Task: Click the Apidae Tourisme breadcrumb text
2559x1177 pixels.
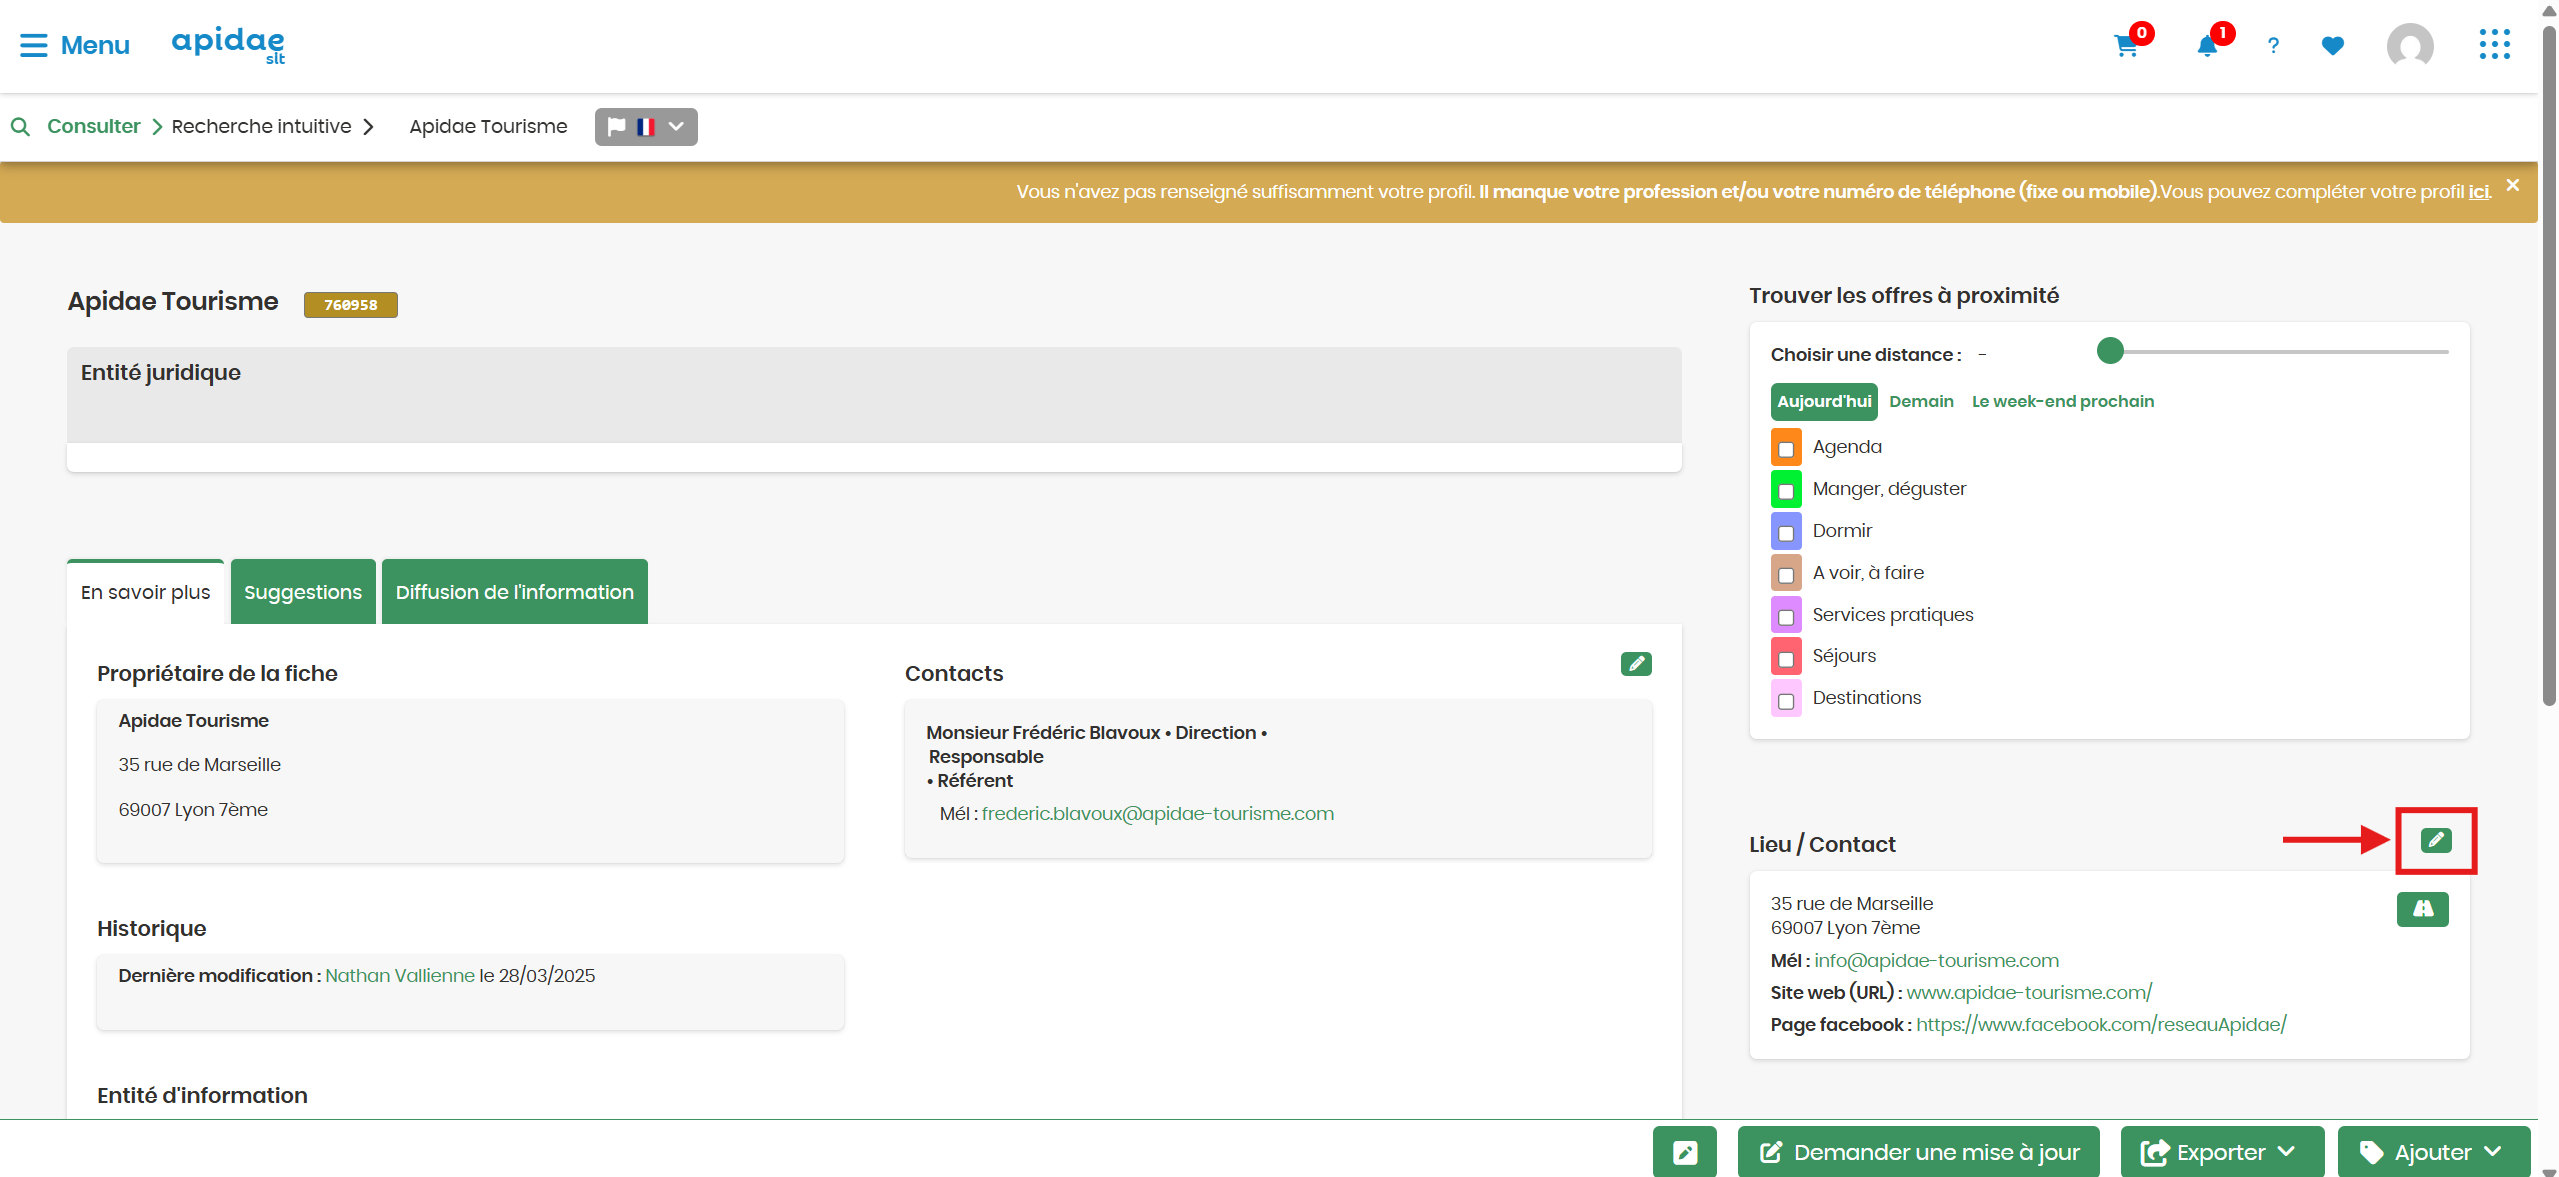Action: 488,126
